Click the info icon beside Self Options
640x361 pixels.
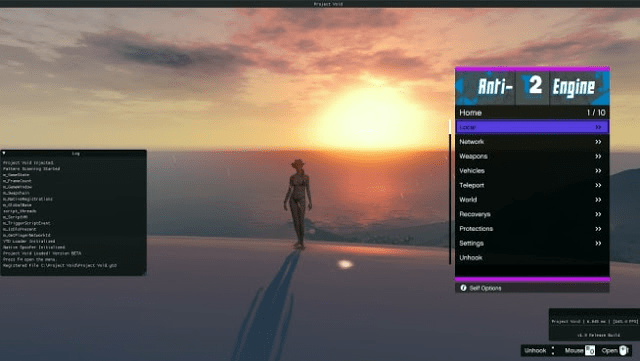click(463, 288)
